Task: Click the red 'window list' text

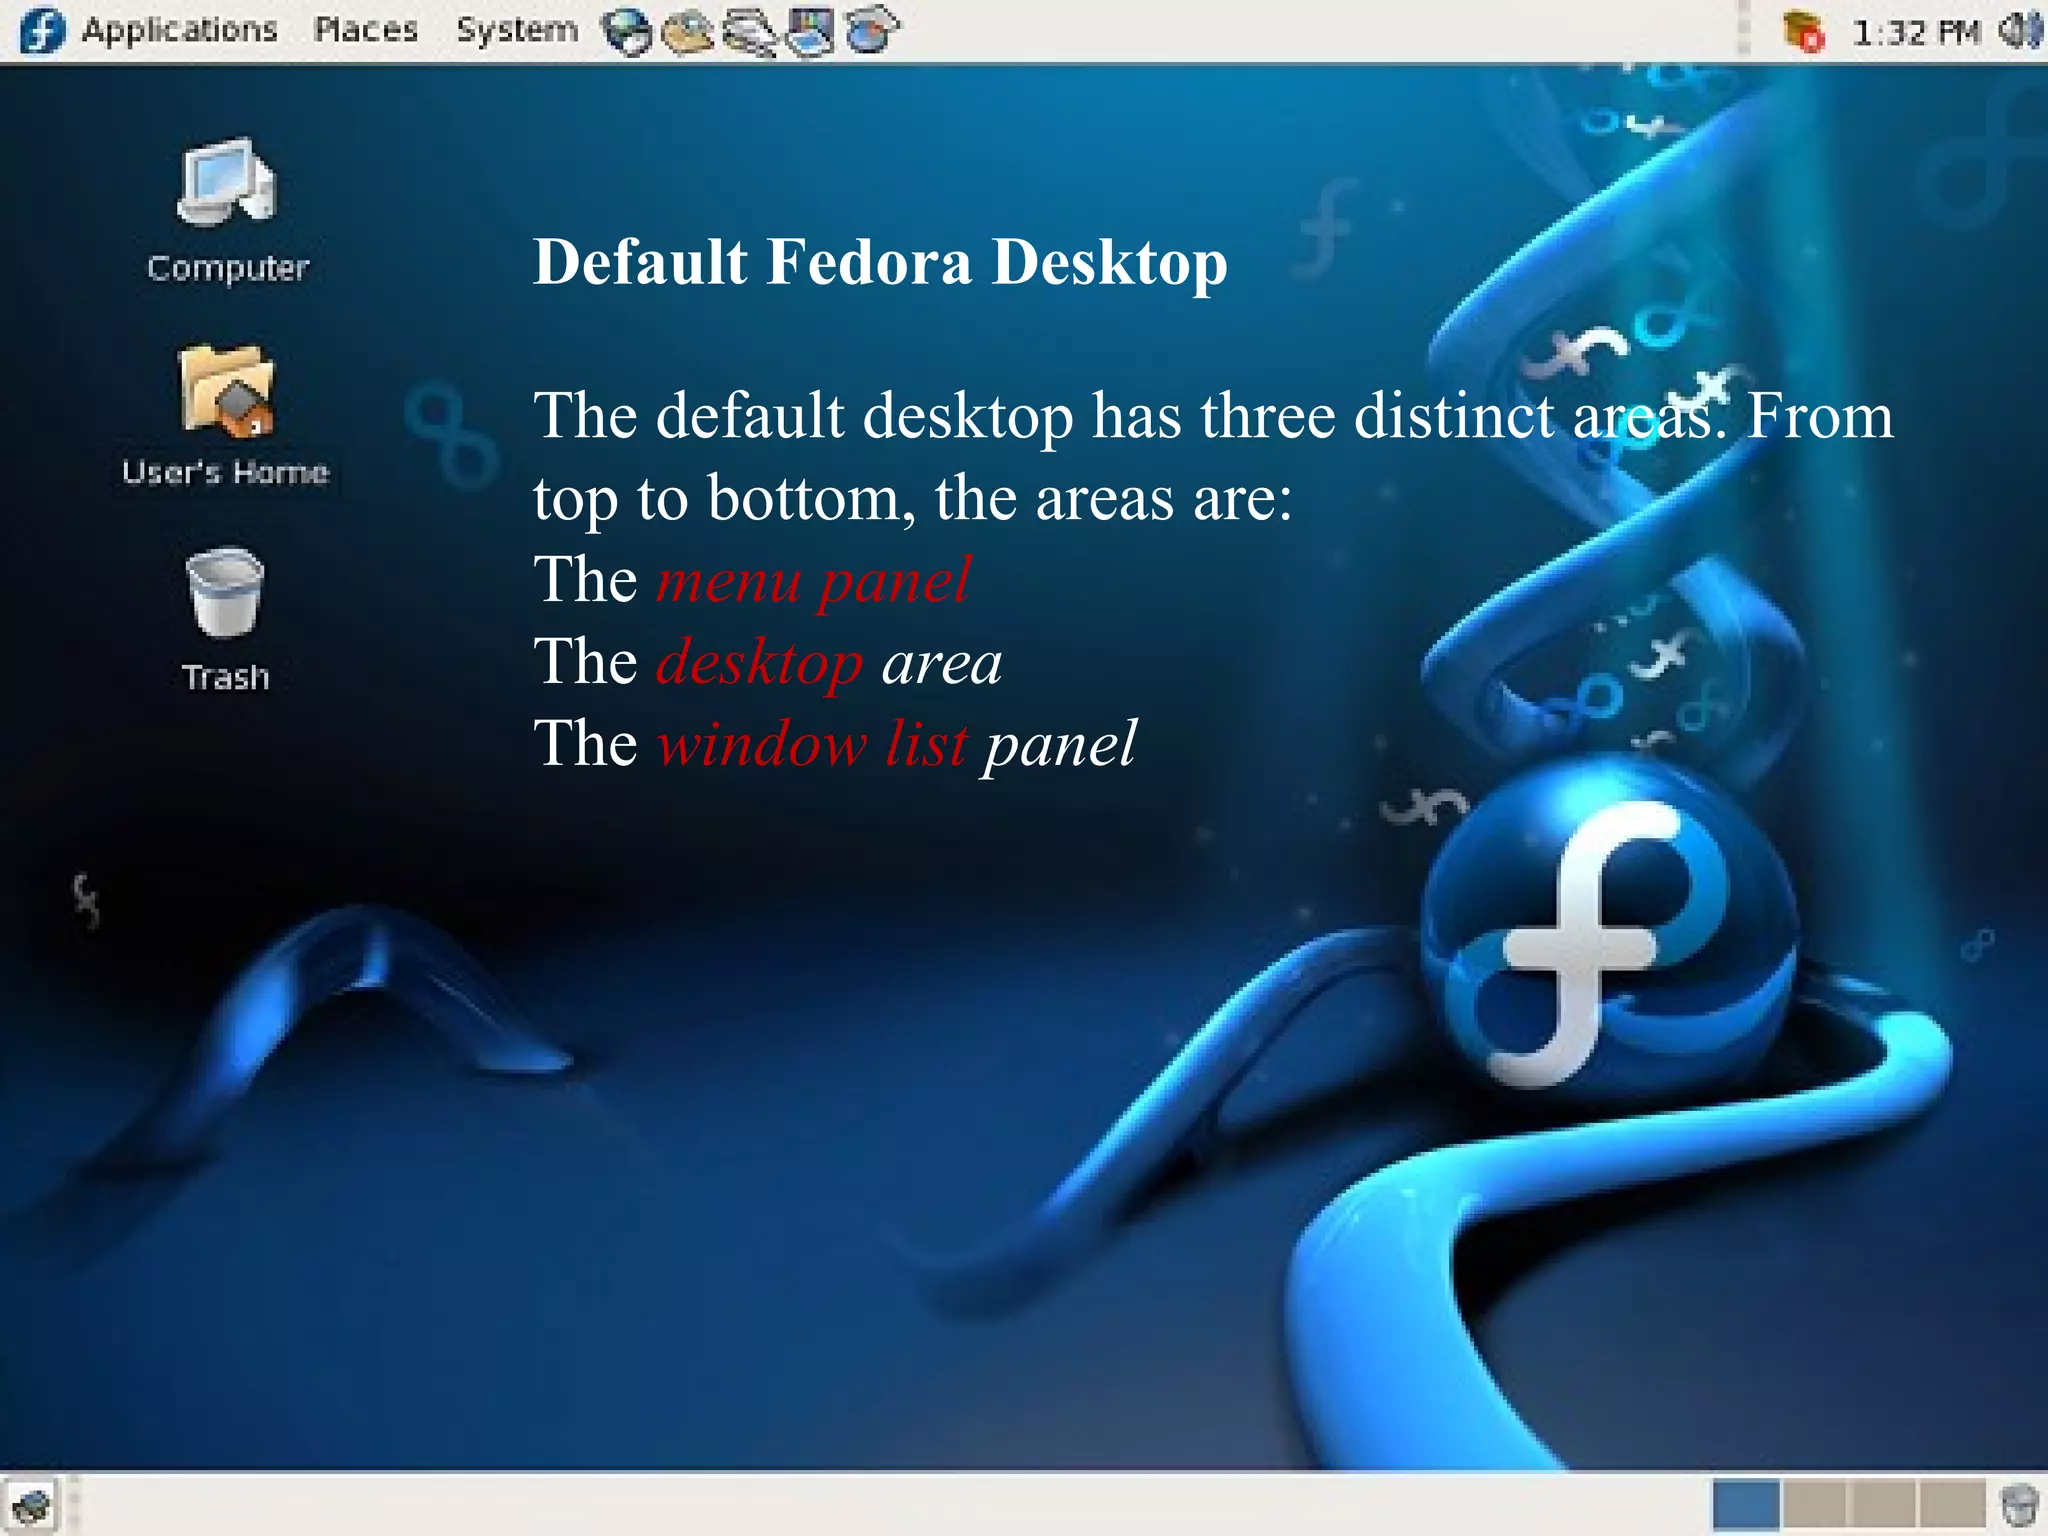Action: [x=812, y=744]
